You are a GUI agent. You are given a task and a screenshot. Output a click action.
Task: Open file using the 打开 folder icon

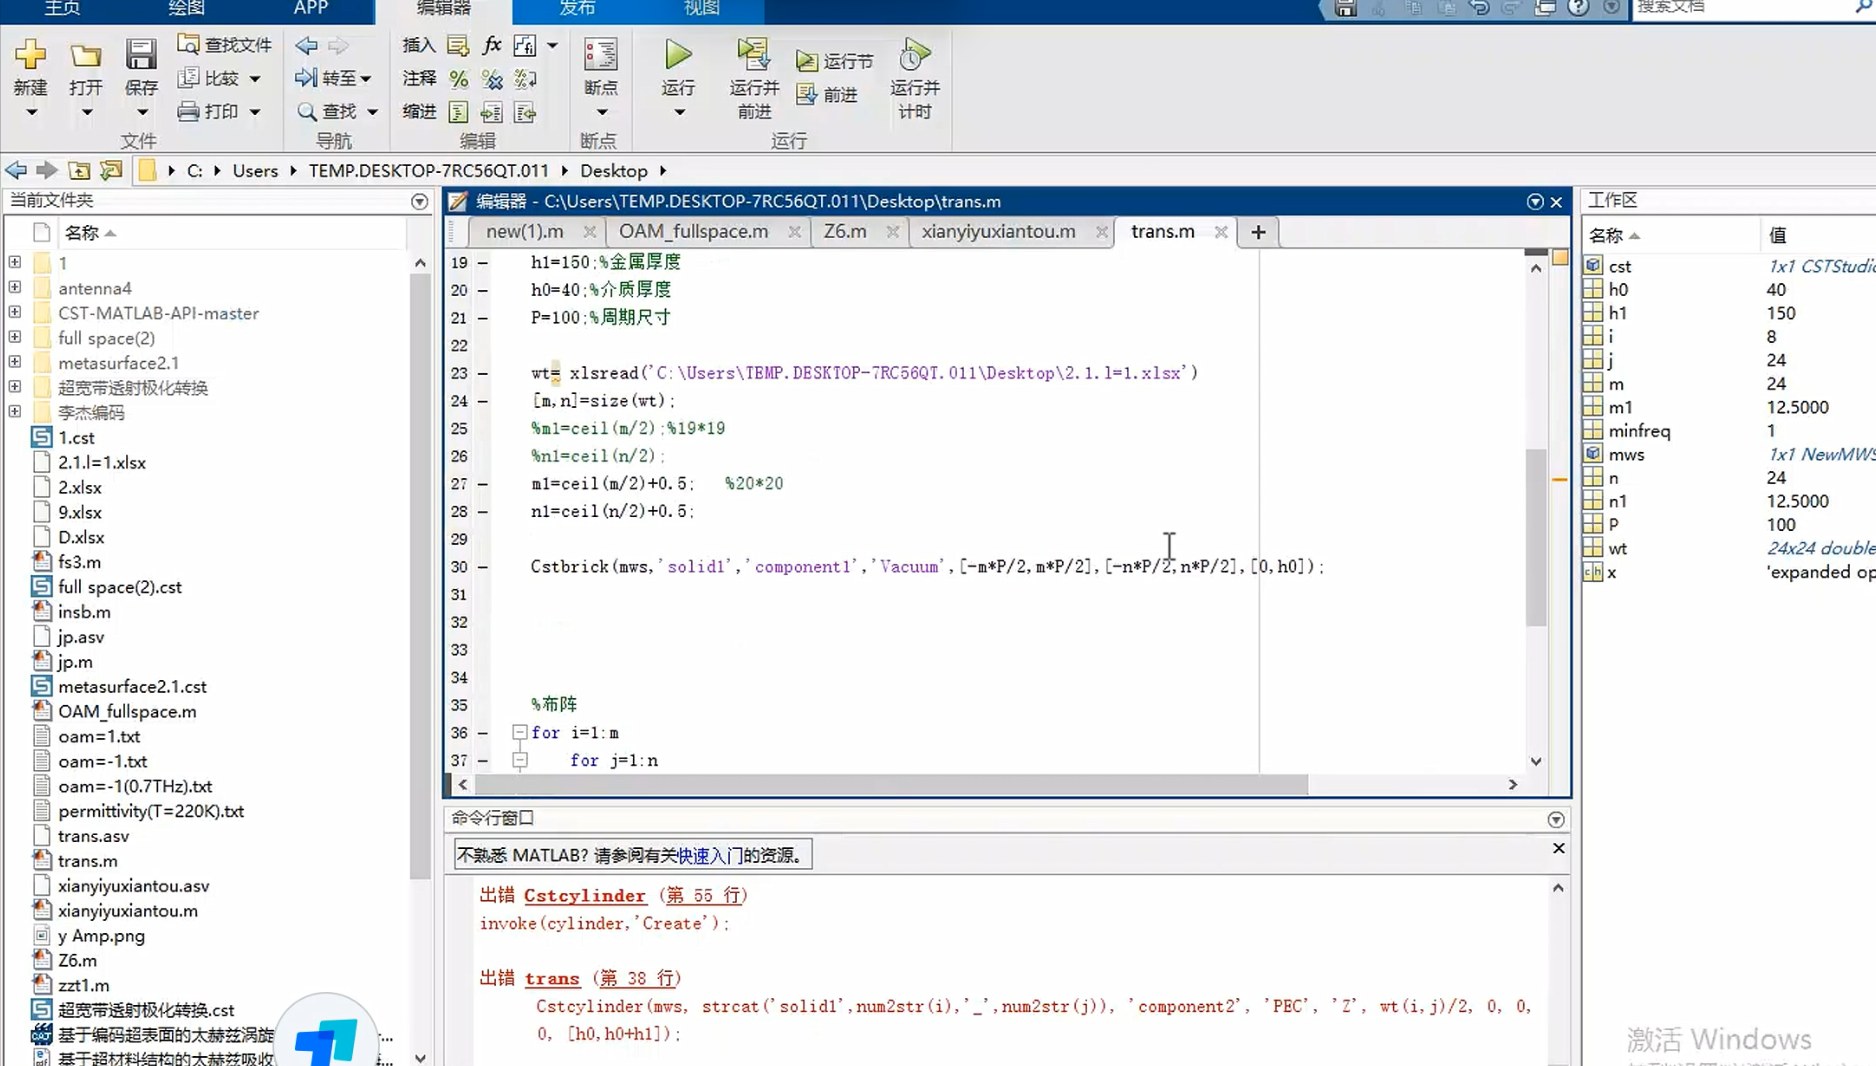coord(86,55)
